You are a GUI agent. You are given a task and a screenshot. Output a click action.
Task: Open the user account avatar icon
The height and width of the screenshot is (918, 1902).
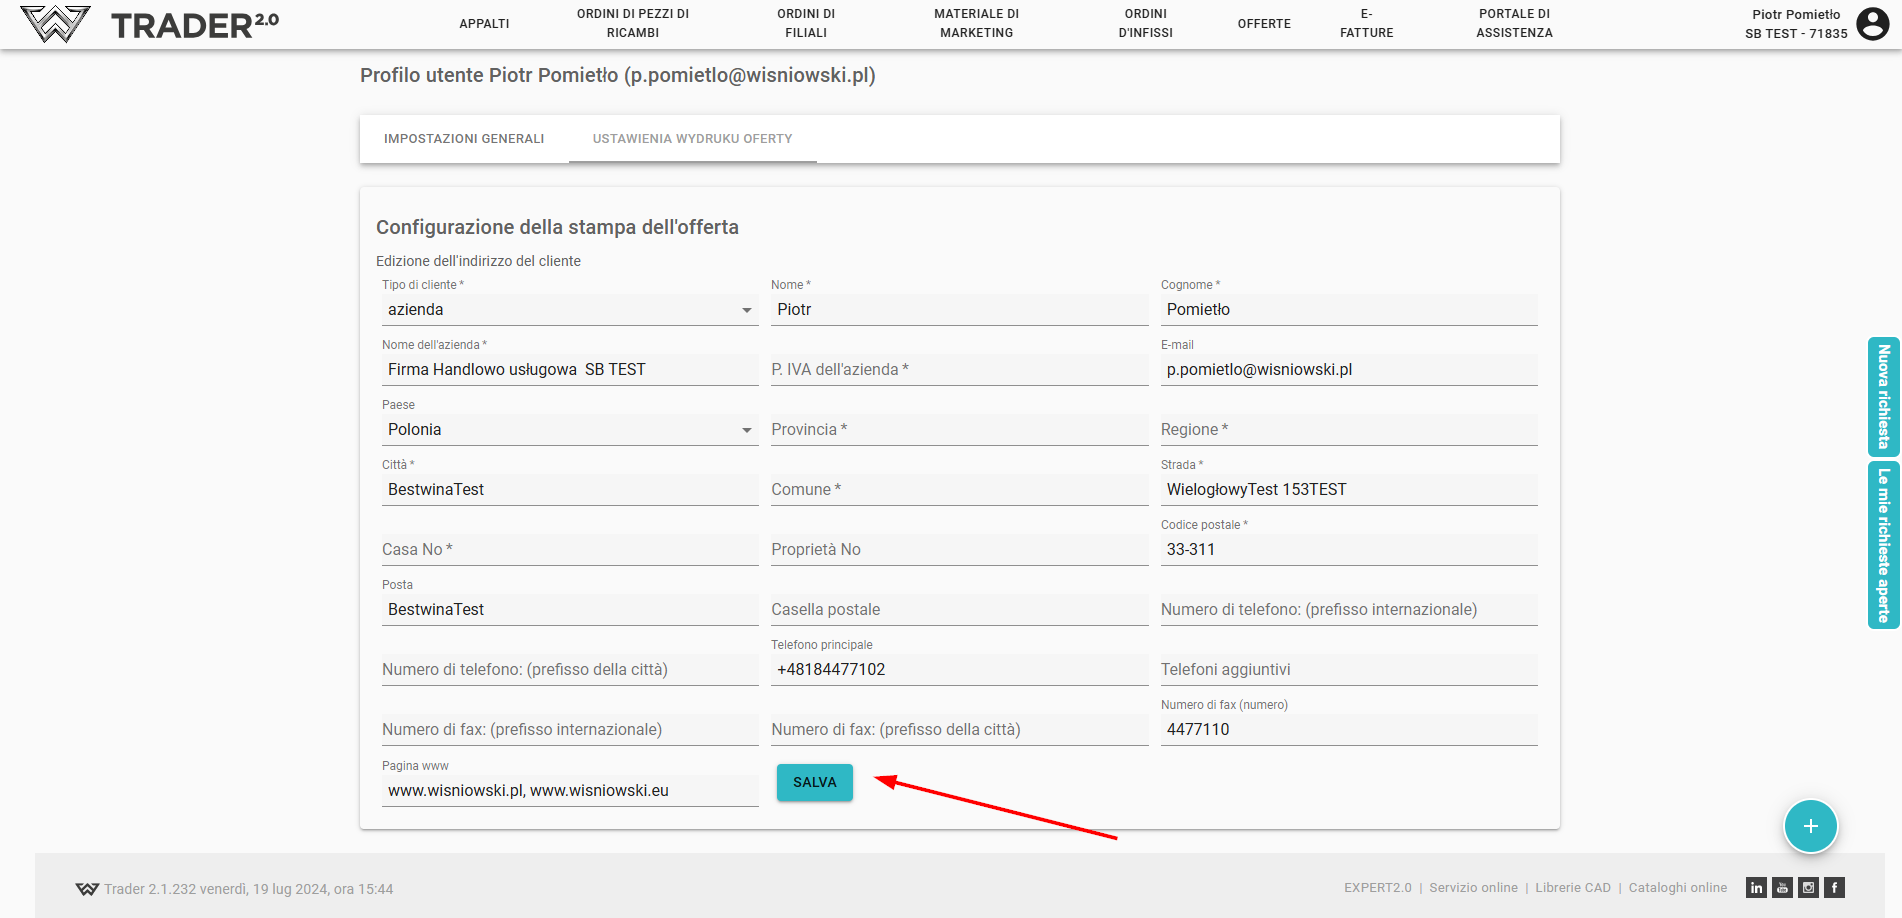1872,23
